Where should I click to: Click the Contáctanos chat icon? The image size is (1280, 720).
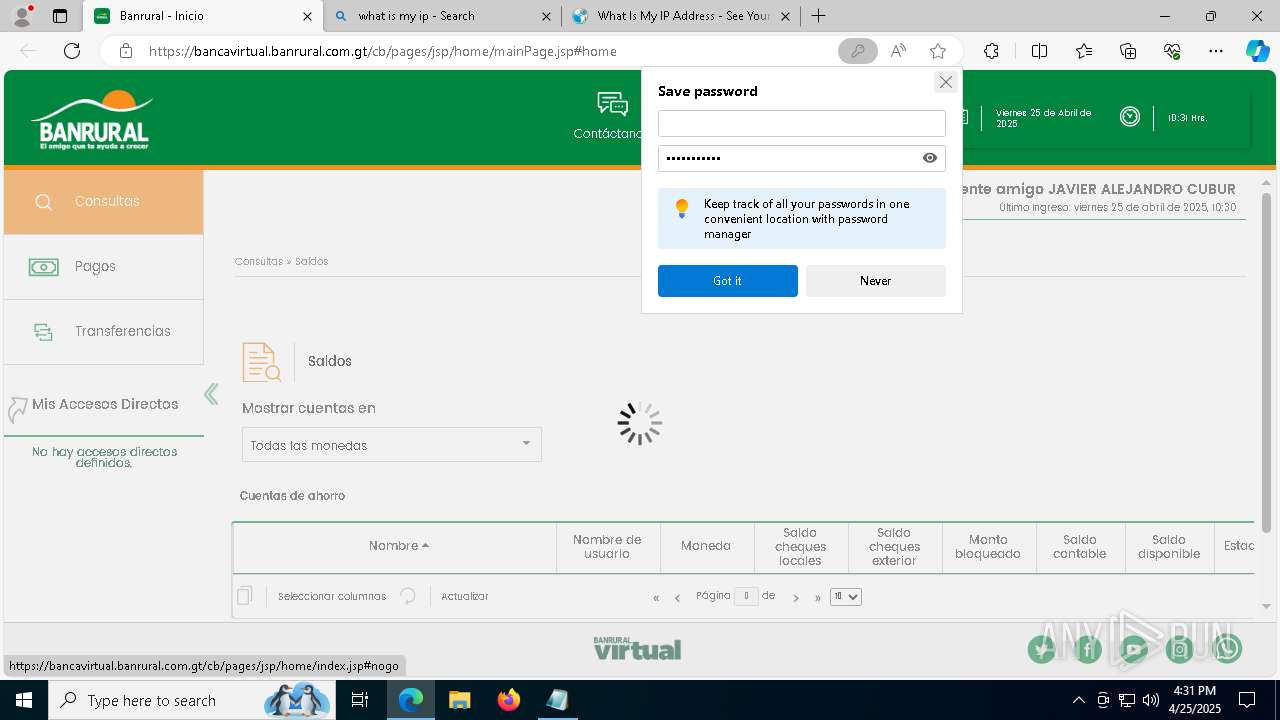[612, 104]
